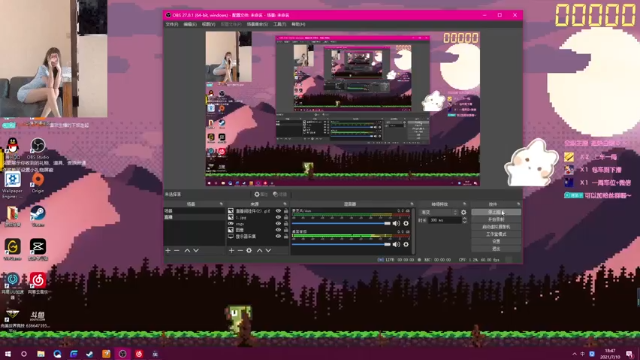
Task: Open the Origin desktop icon
Action: [38, 182]
